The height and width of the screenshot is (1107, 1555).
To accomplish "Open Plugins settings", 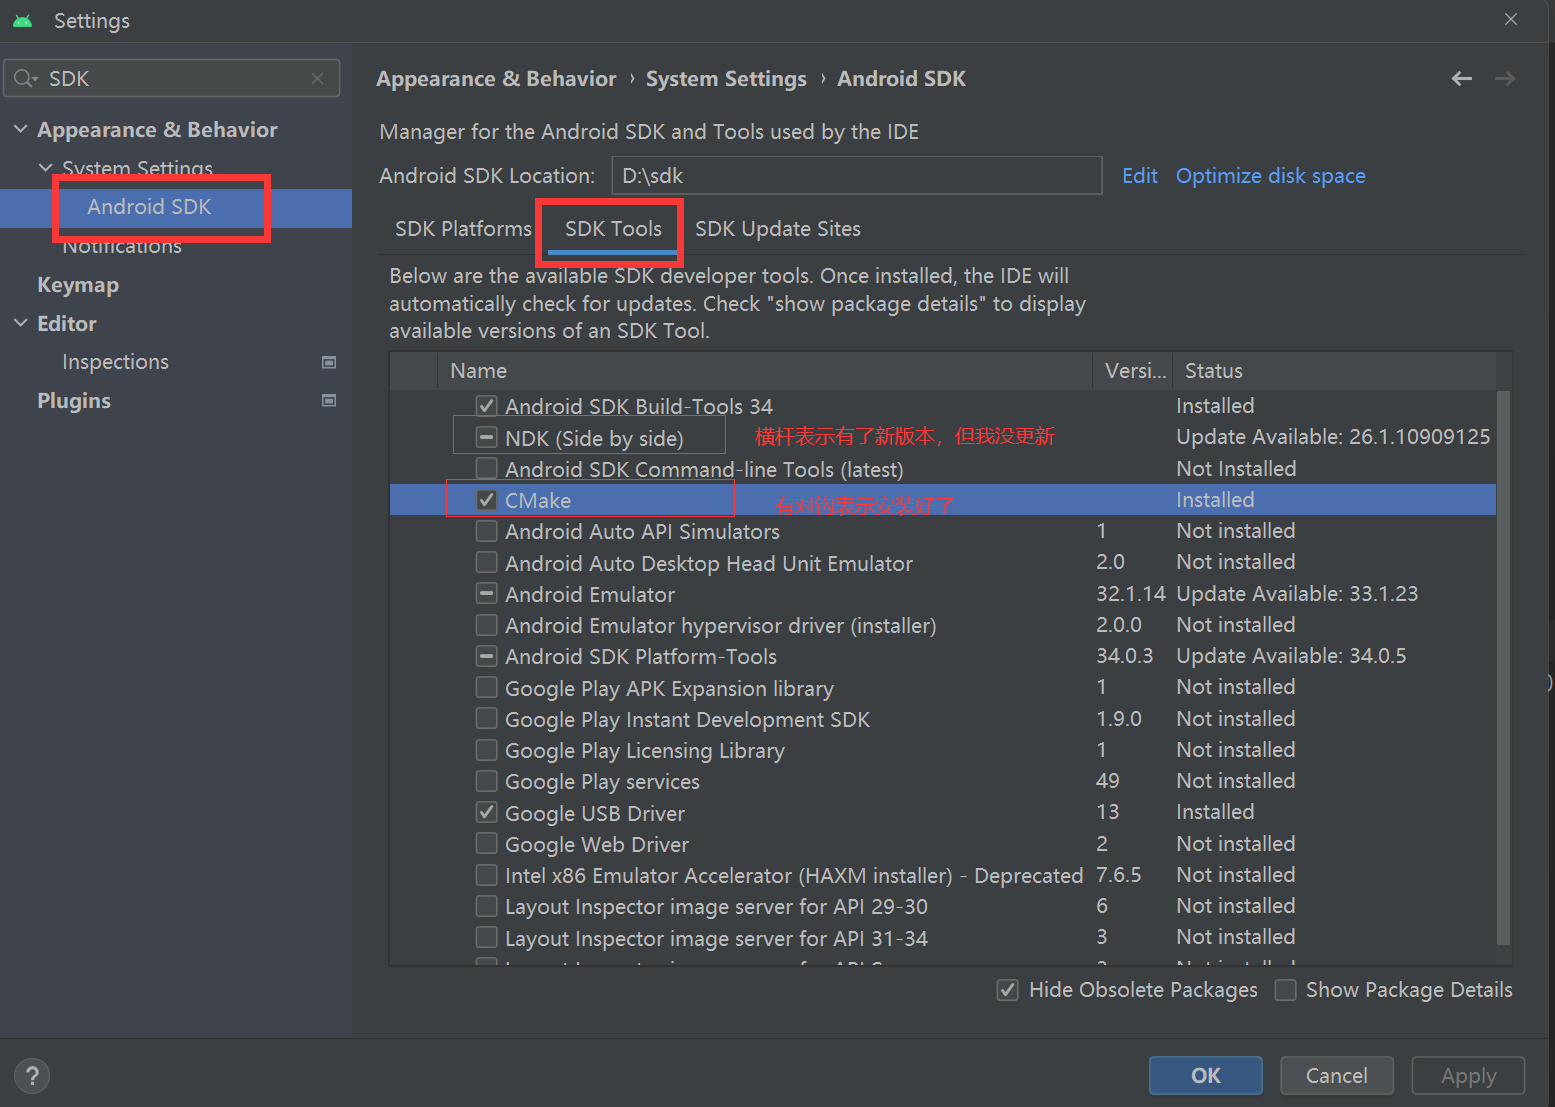I will pos(74,401).
